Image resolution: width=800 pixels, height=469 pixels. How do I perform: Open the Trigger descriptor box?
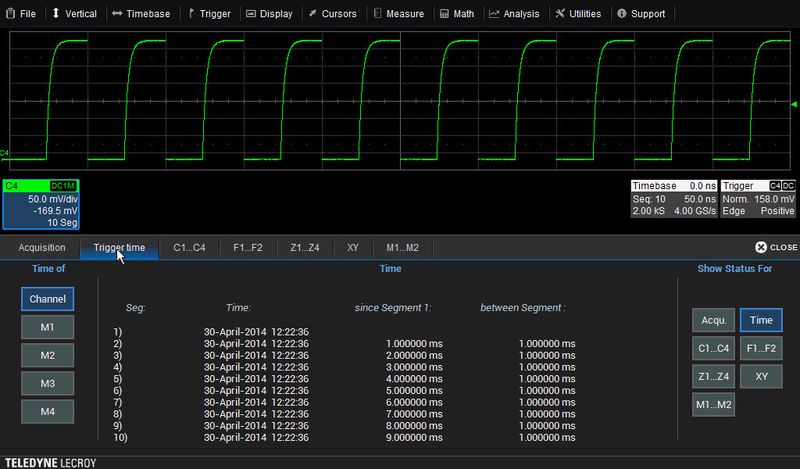[758, 199]
